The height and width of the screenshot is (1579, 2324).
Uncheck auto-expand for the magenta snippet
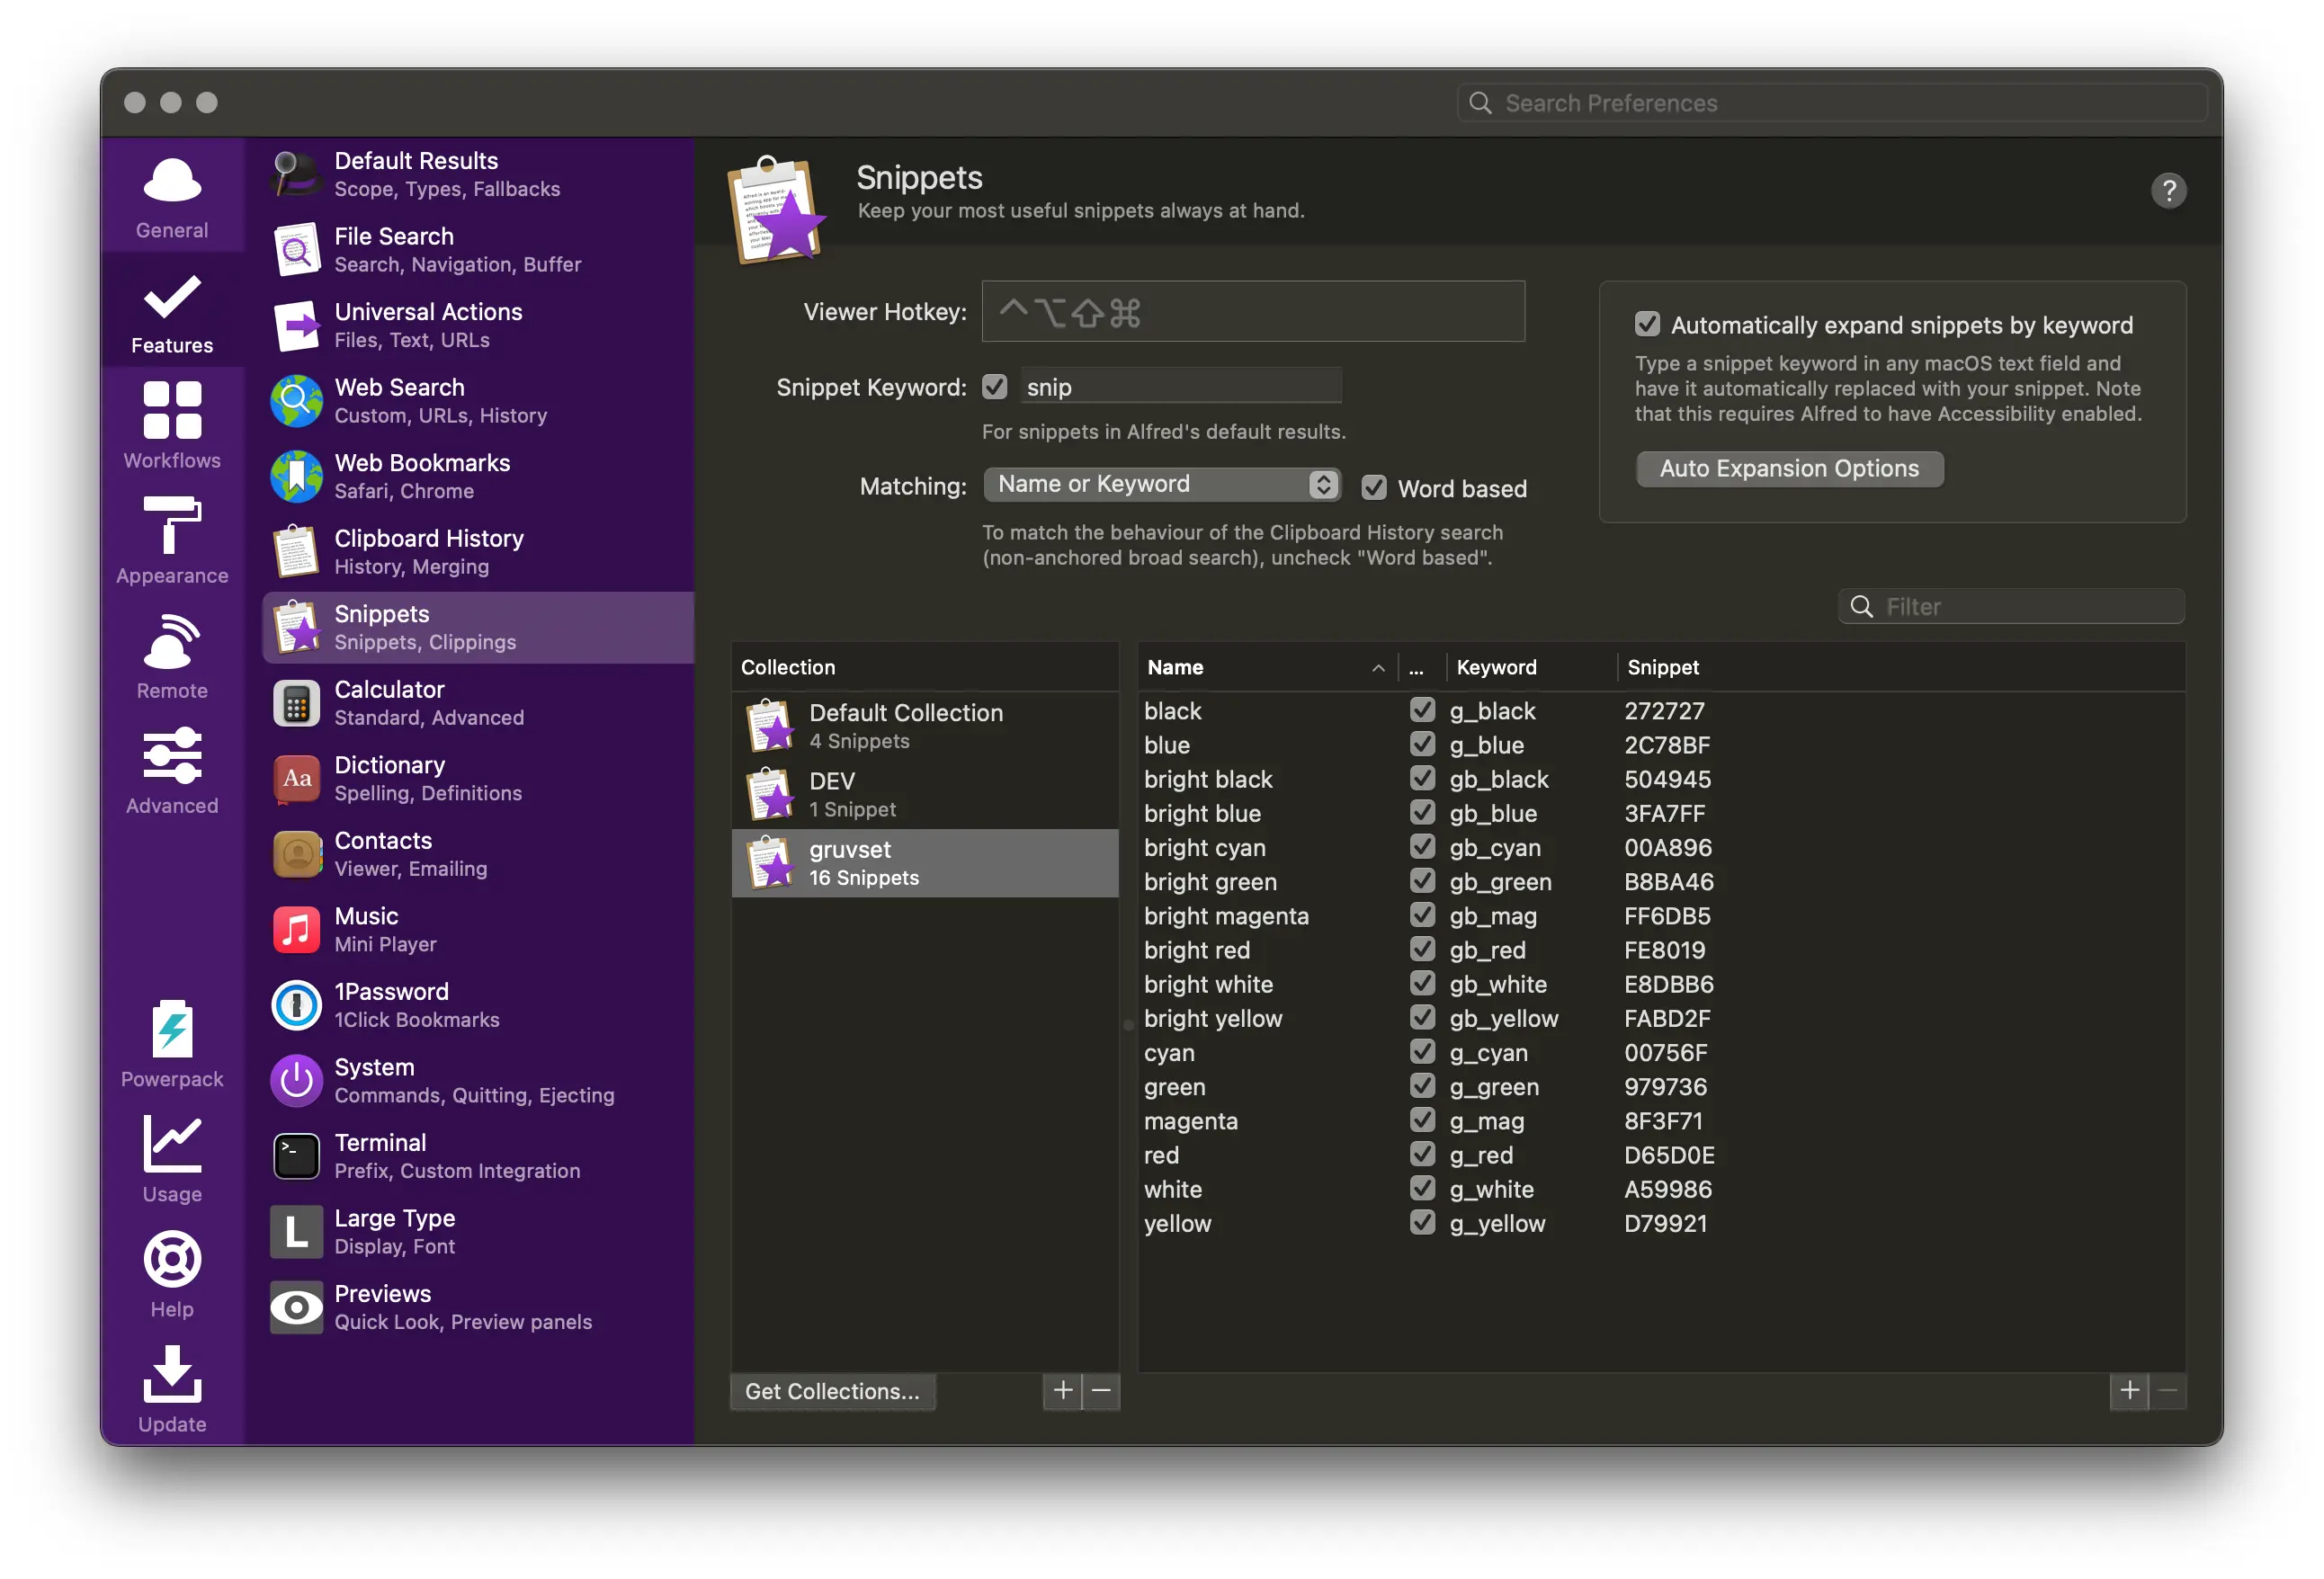[1422, 1119]
